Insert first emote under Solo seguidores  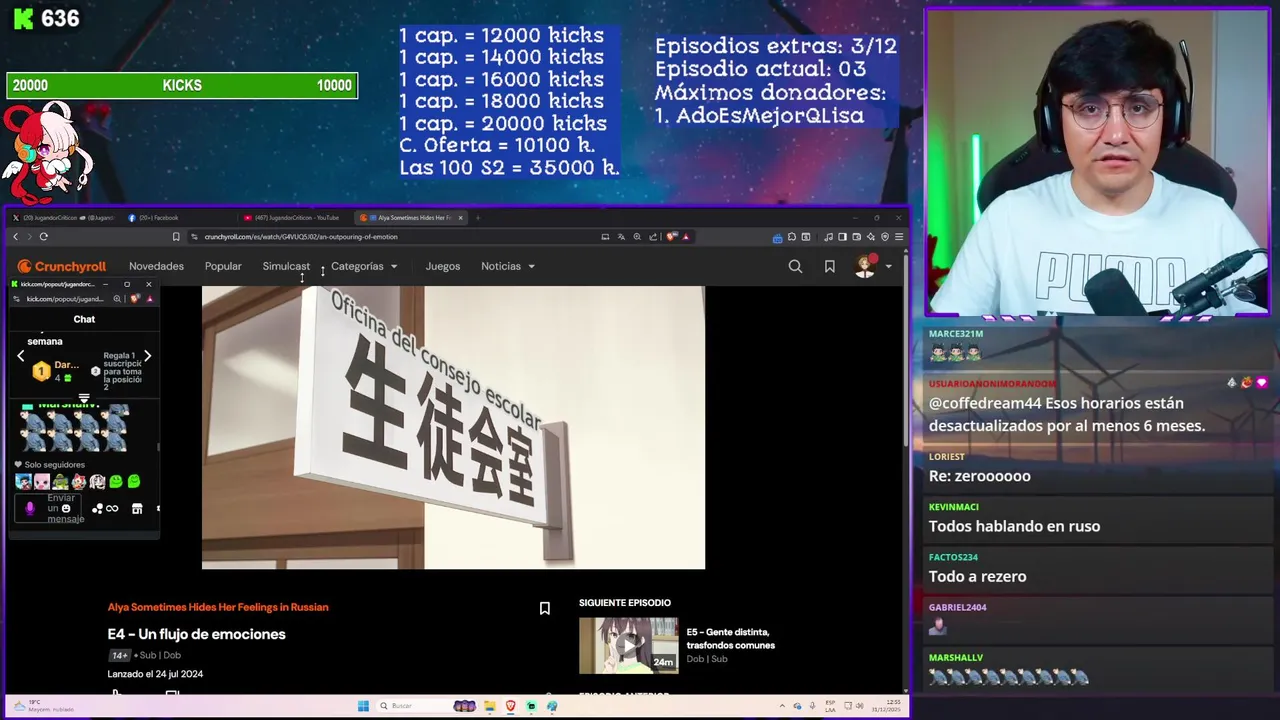(x=23, y=481)
